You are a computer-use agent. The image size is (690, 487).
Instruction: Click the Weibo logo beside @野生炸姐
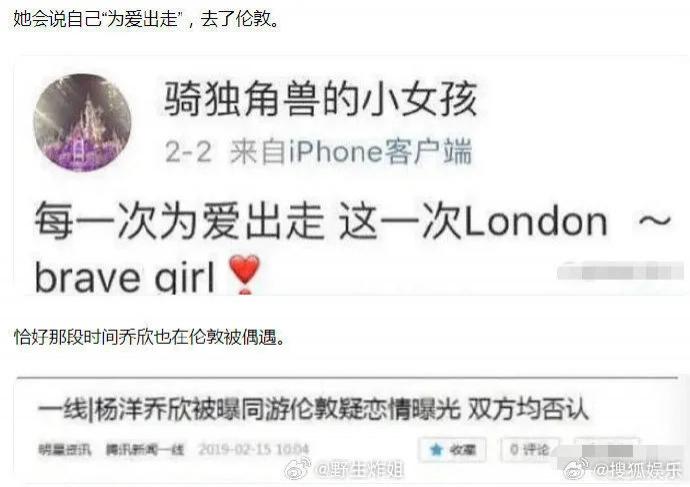tap(298, 469)
